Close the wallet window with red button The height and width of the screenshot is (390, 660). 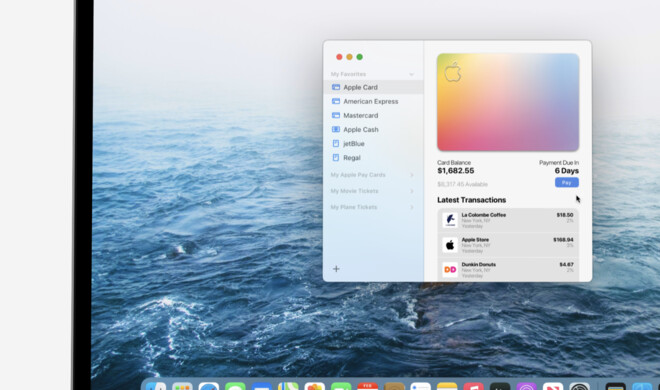(339, 57)
